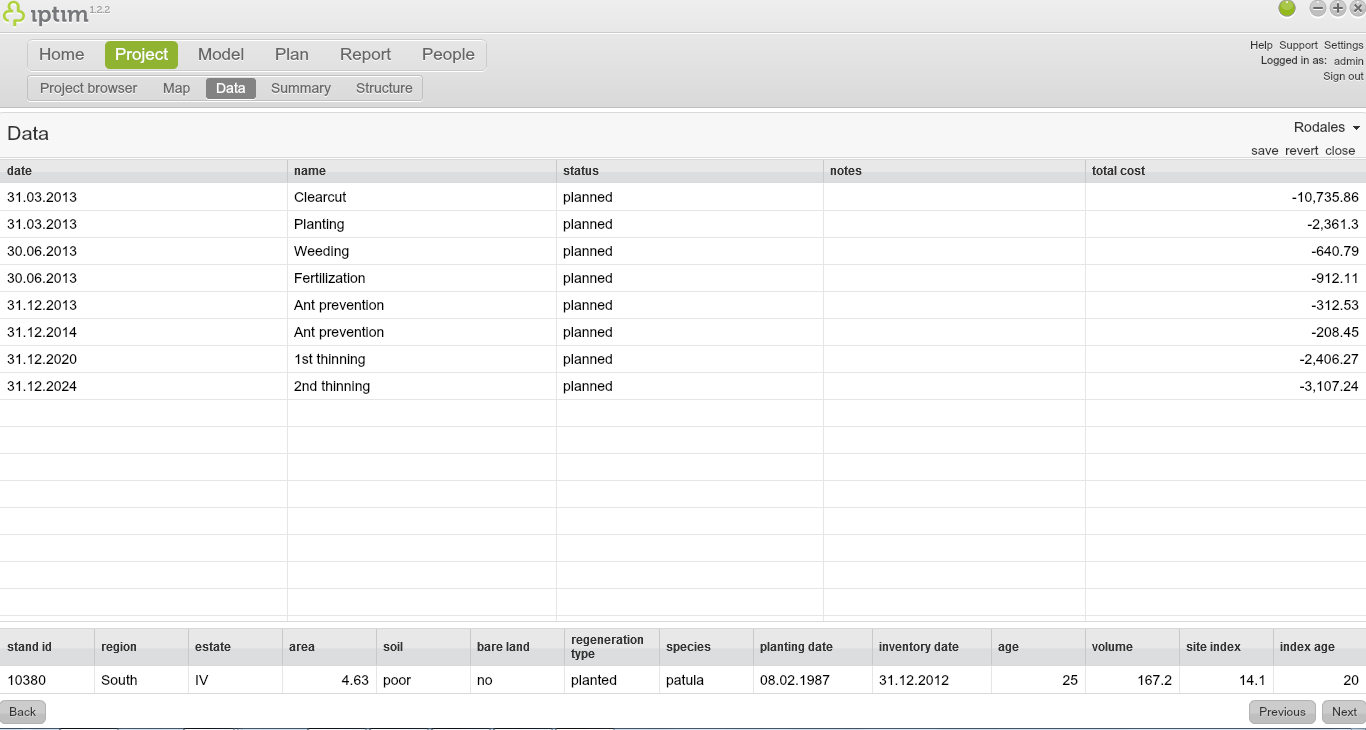
Task: Click the minus zoom icon
Action: [1317, 8]
